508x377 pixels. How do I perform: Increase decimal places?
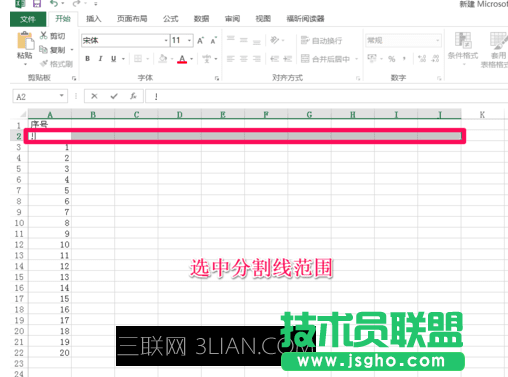point(422,59)
